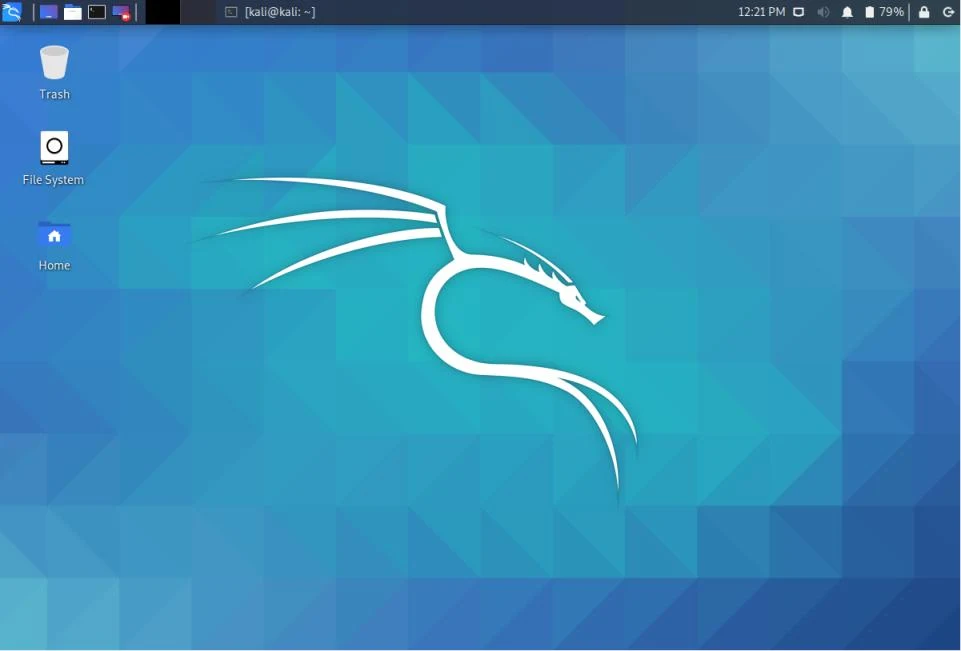Select the Trash desktop icon
This screenshot has height=651, width=961.
coord(54,72)
